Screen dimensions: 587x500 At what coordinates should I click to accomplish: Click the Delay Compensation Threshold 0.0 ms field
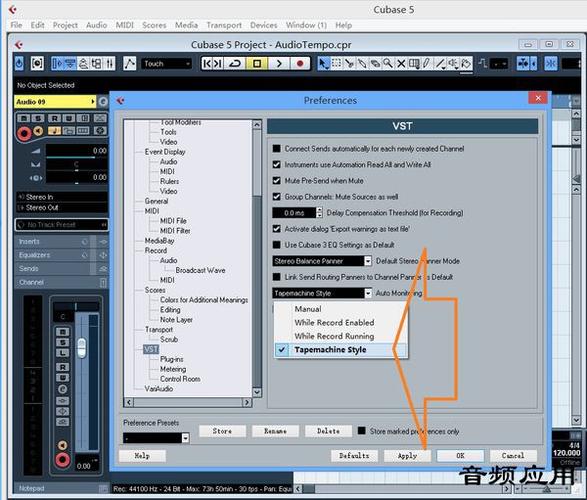(294, 213)
